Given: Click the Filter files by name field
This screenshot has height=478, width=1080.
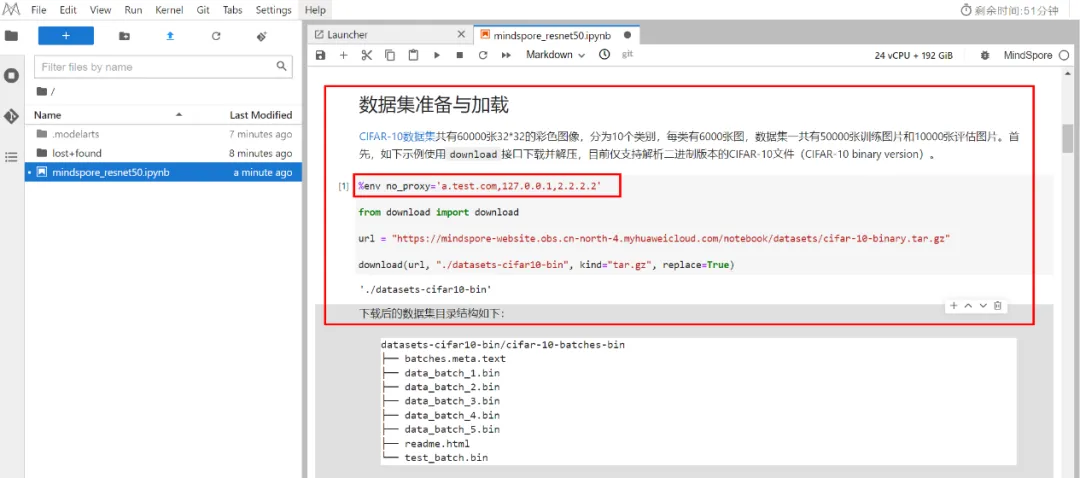Looking at the screenshot, I should pos(156,67).
